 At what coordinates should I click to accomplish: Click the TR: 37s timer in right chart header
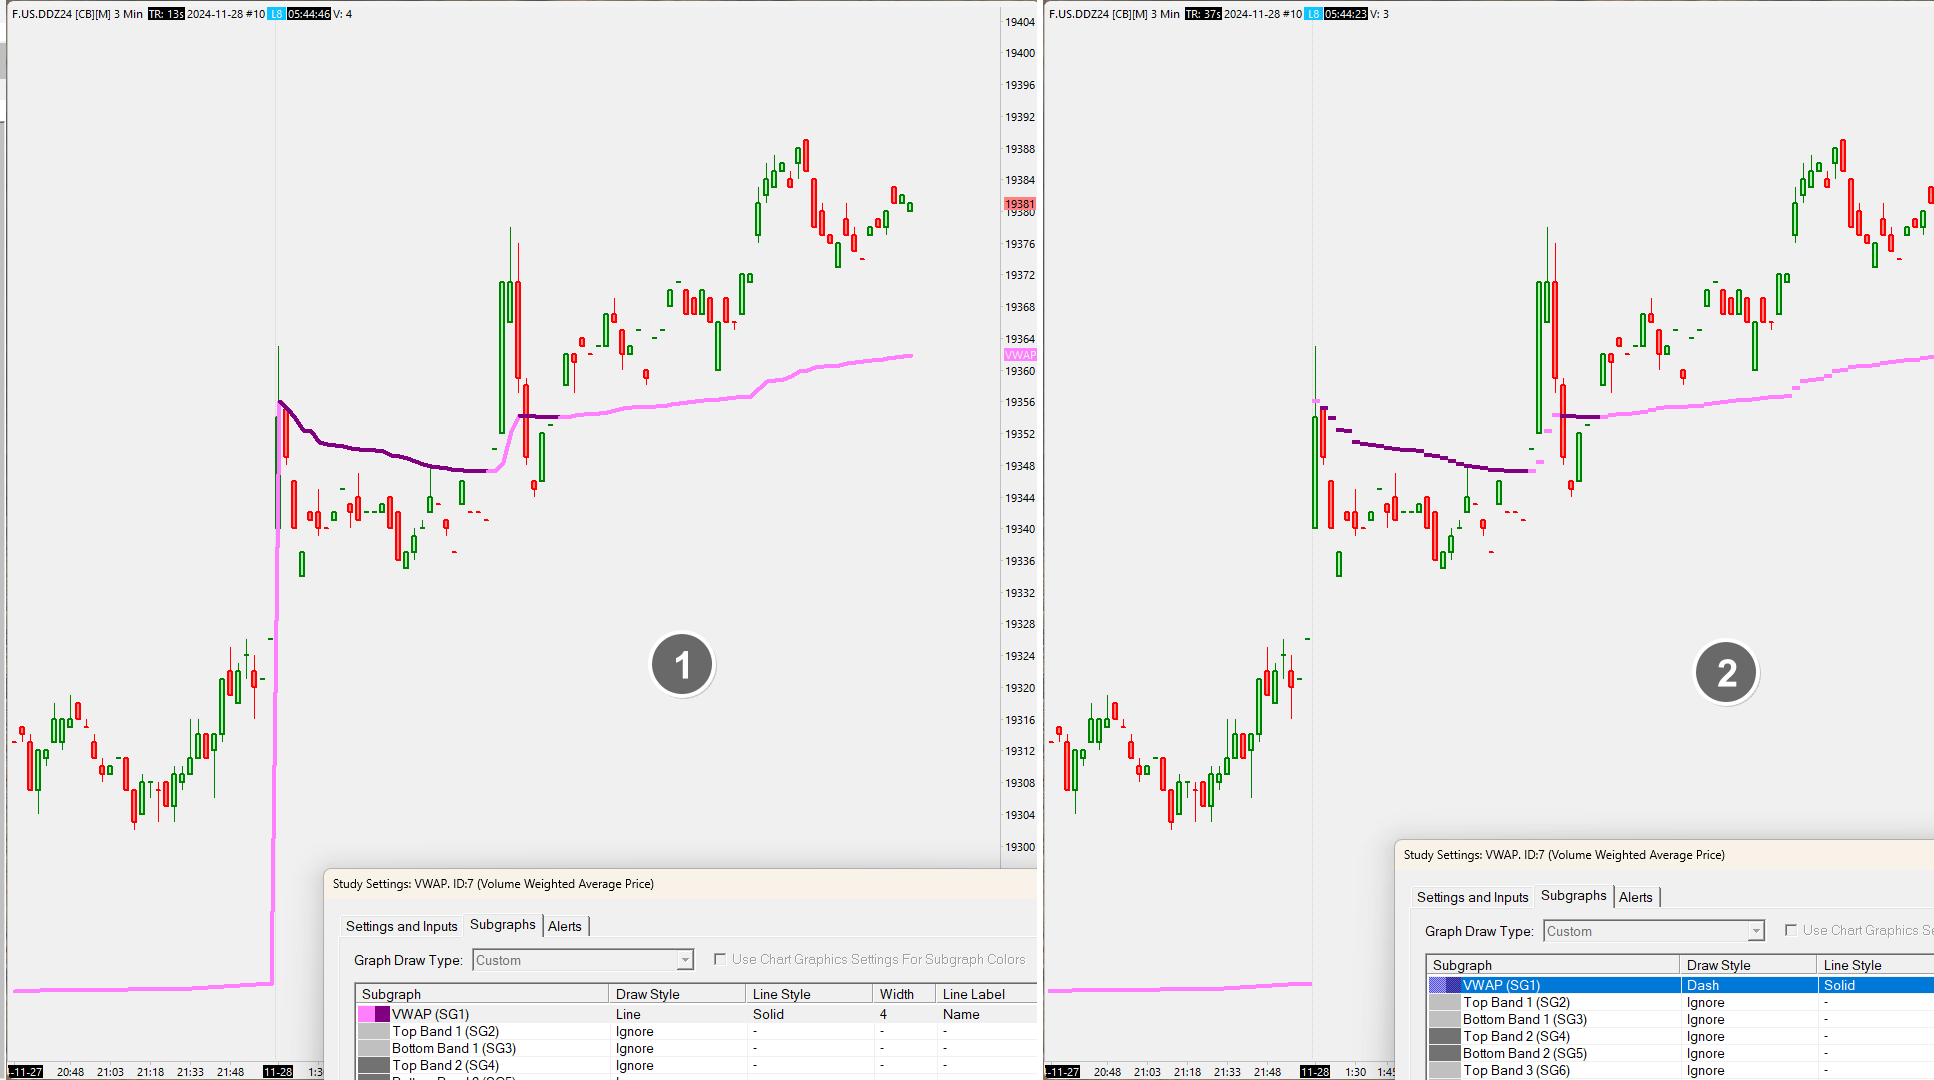coord(1203,14)
